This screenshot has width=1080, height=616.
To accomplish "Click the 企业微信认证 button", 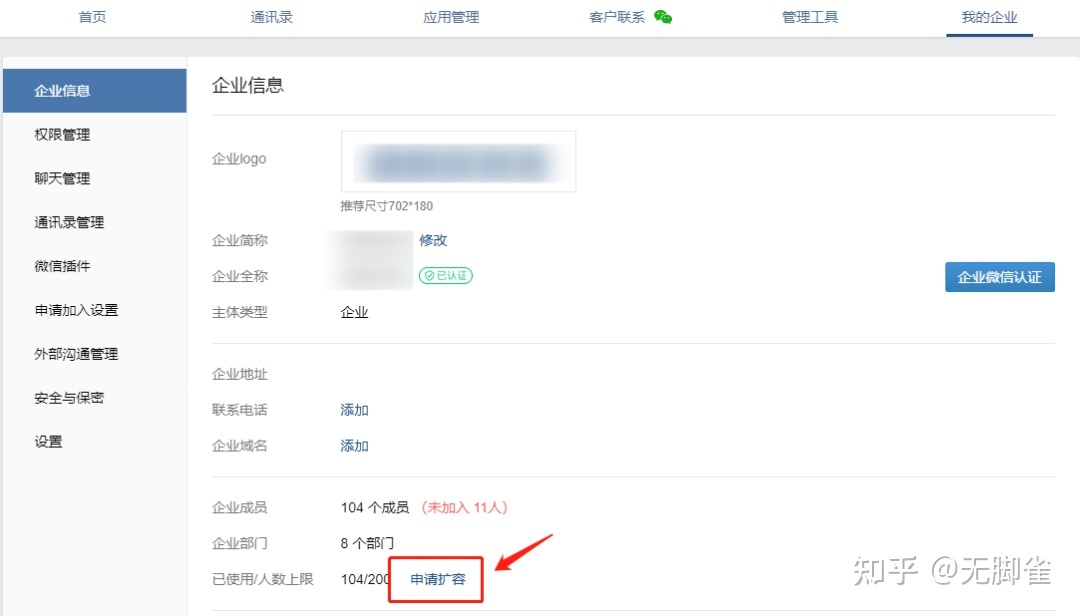I will pyautogui.click(x=999, y=277).
